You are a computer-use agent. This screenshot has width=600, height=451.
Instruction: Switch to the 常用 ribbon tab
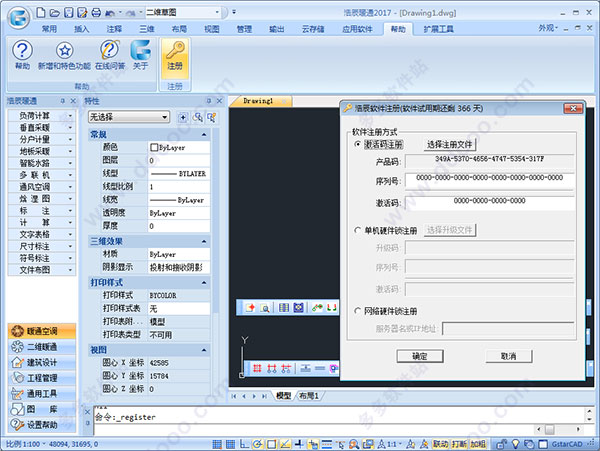[49, 29]
